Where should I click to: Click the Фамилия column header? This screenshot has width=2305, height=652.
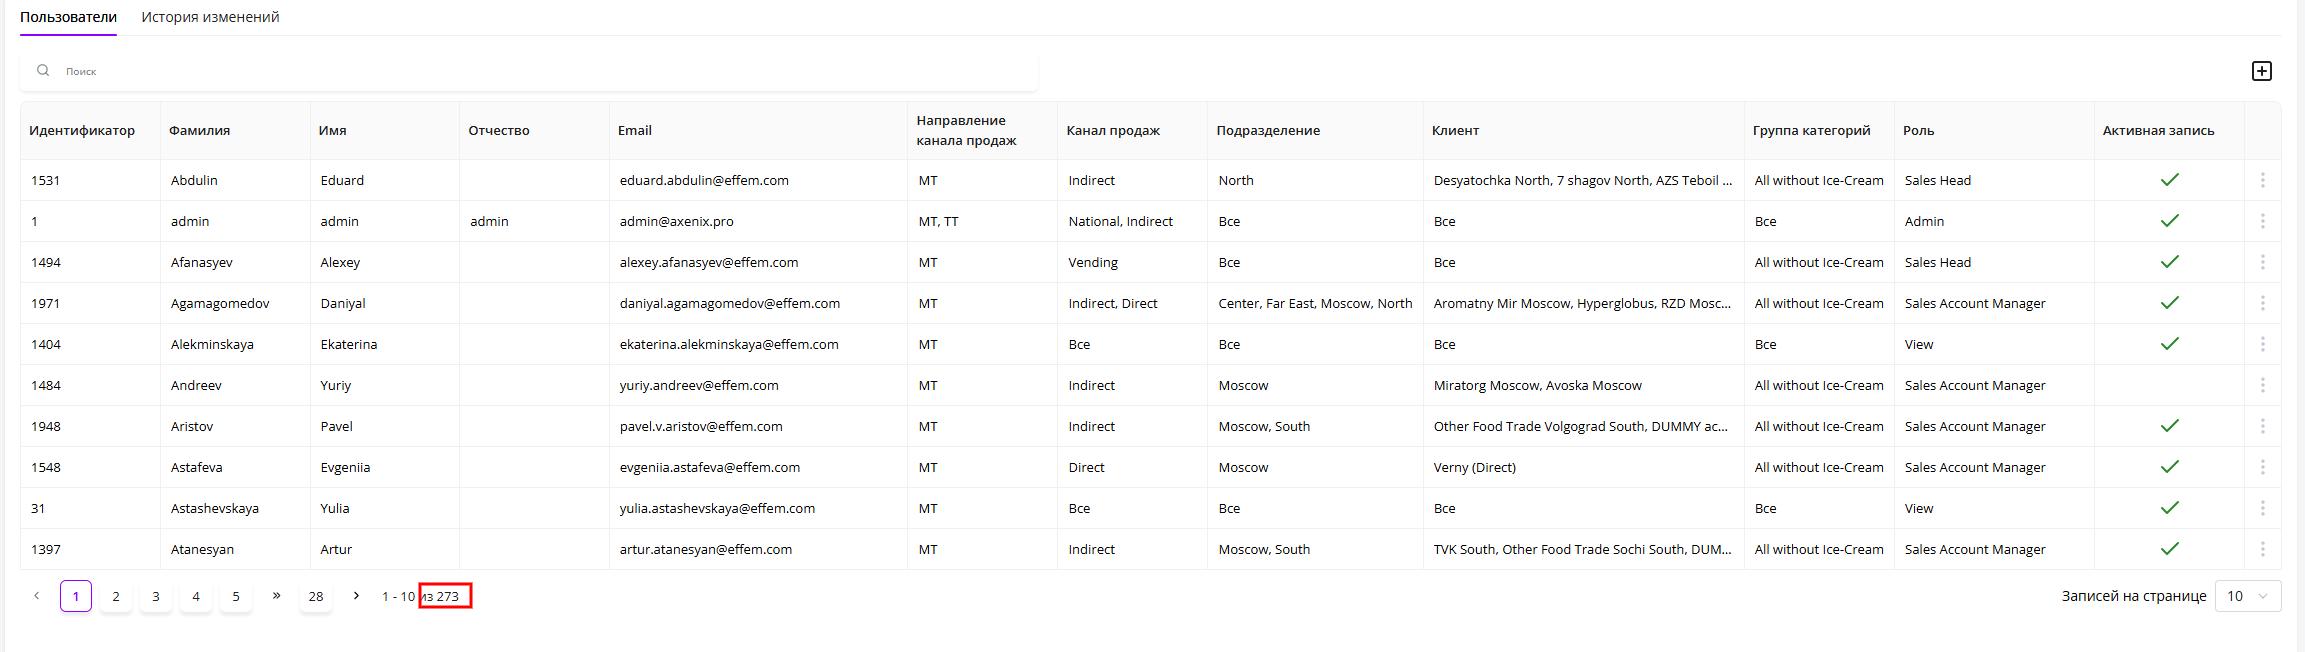(199, 130)
